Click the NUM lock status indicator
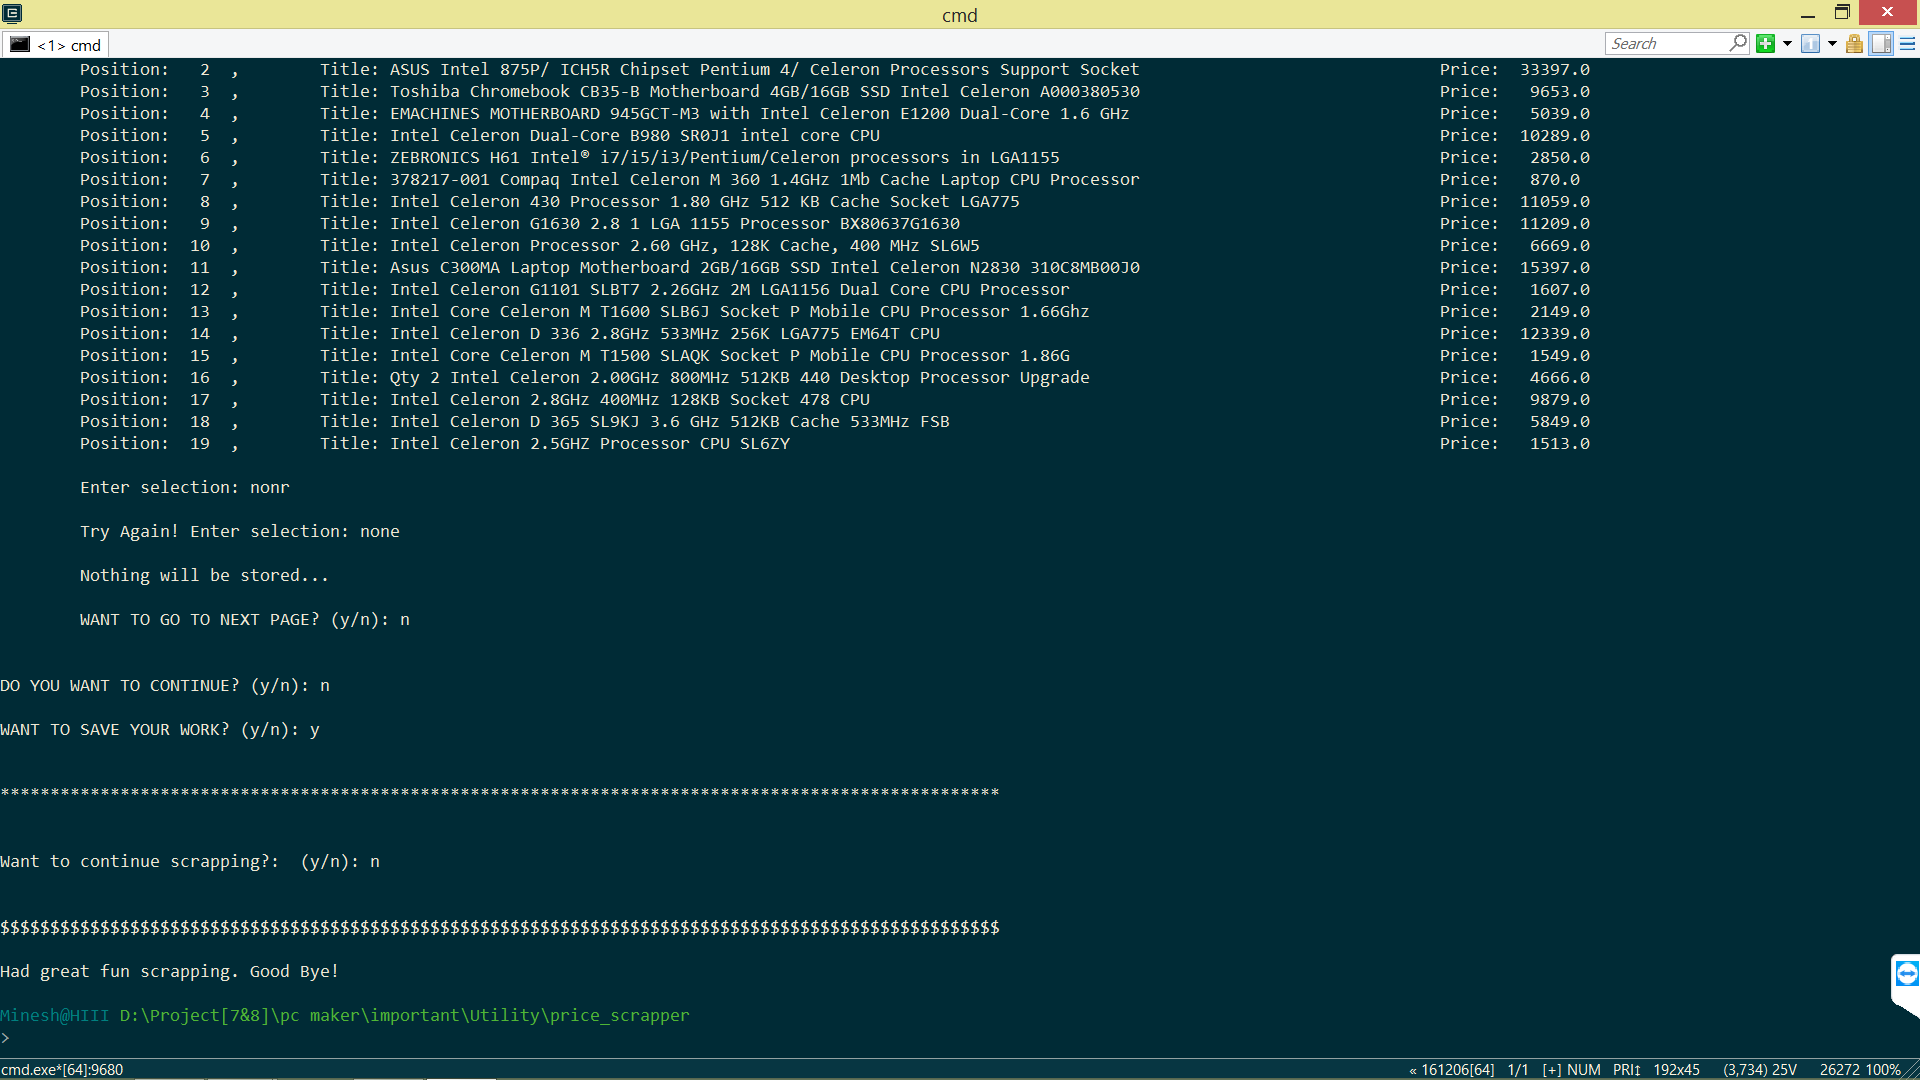This screenshot has width=1920, height=1080. (x=1584, y=1070)
